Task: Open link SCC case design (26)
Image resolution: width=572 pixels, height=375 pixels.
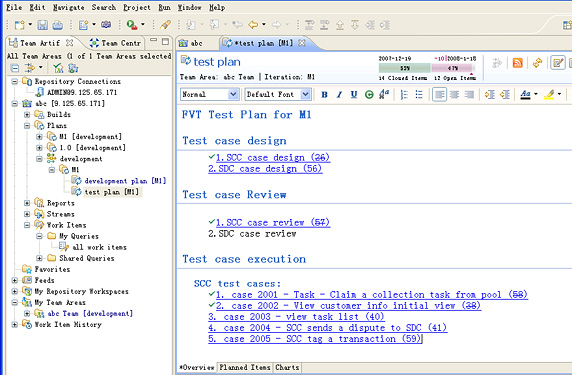Action: tap(273, 158)
